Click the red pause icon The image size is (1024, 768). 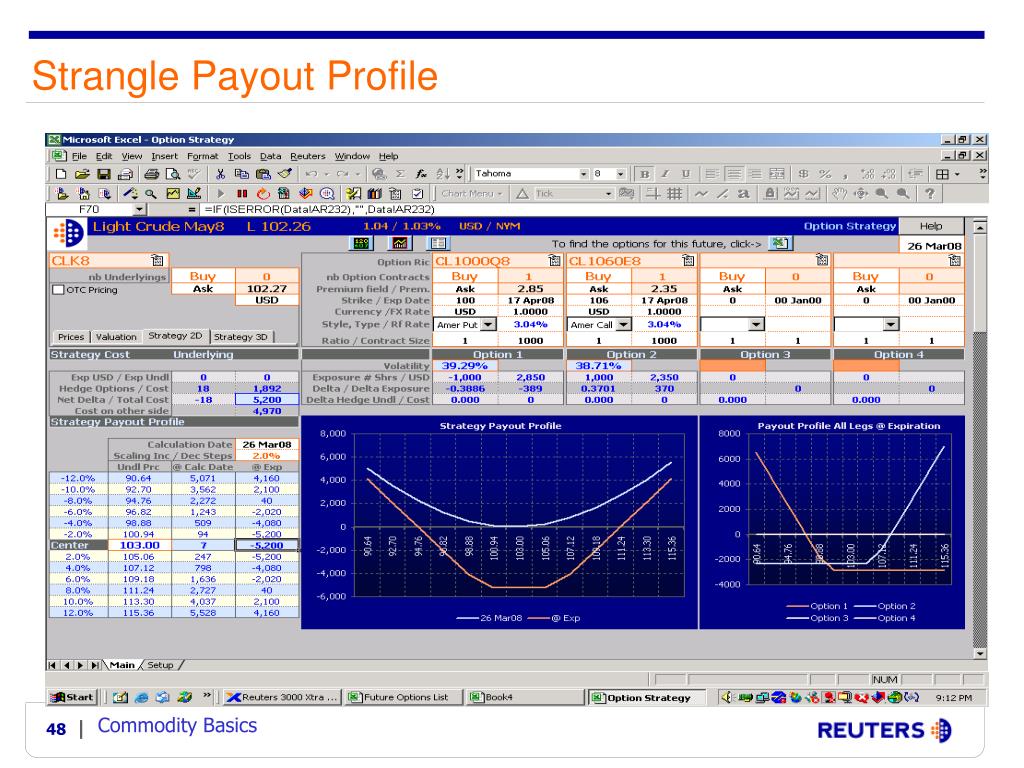pos(242,193)
